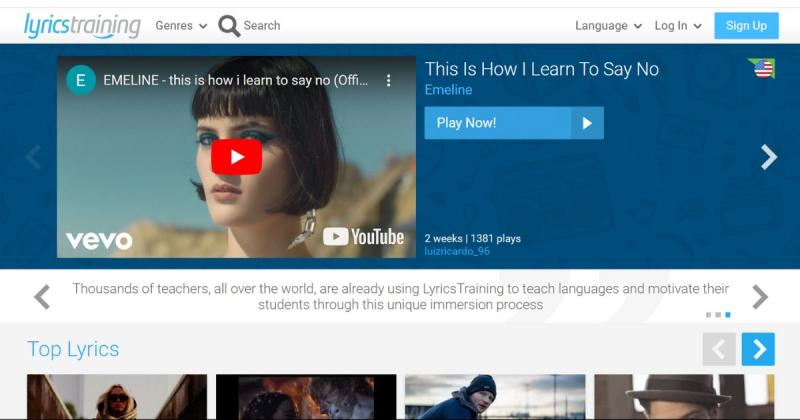Select the second message carousel dot

[718, 315]
